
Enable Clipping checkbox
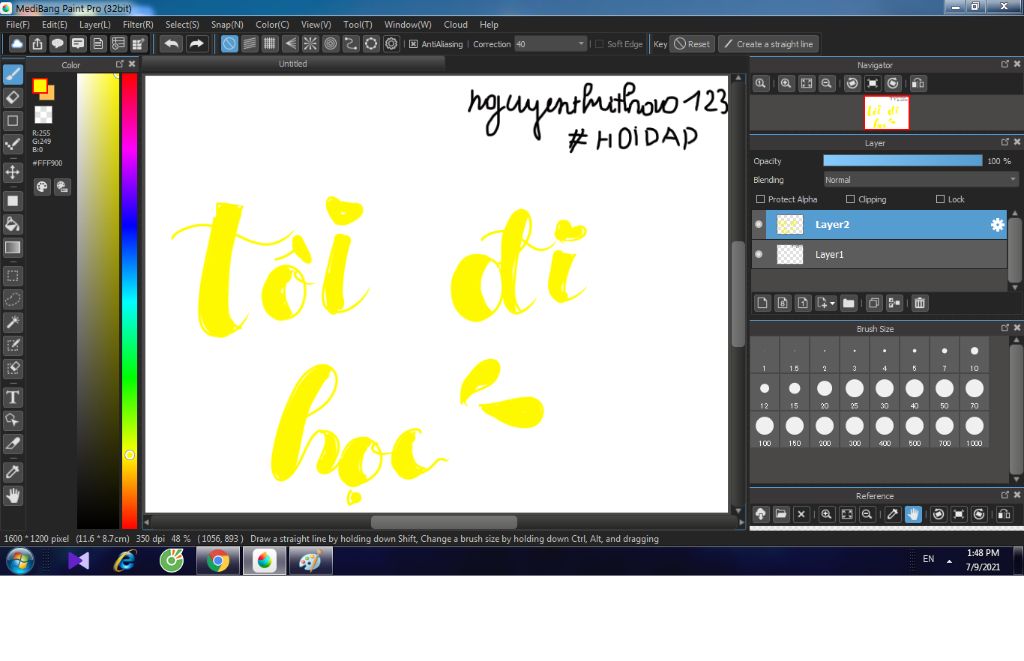coord(850,199)
